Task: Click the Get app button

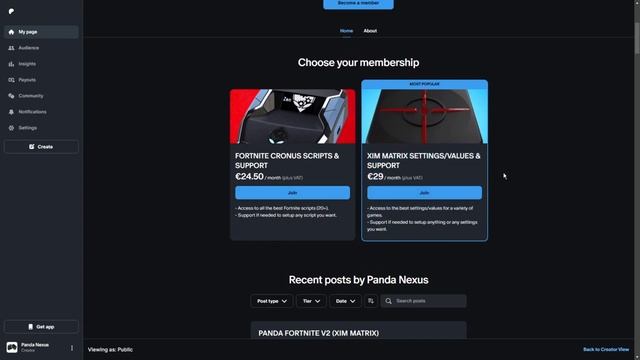Action: coord(41,327)
